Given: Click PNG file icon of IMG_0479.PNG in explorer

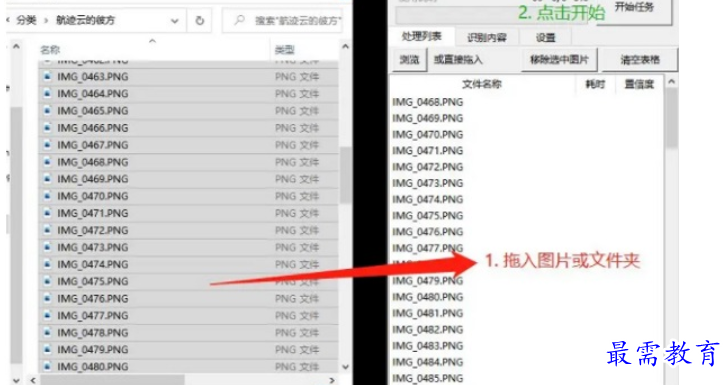Looking at the screenshot, I should [47, 350].
